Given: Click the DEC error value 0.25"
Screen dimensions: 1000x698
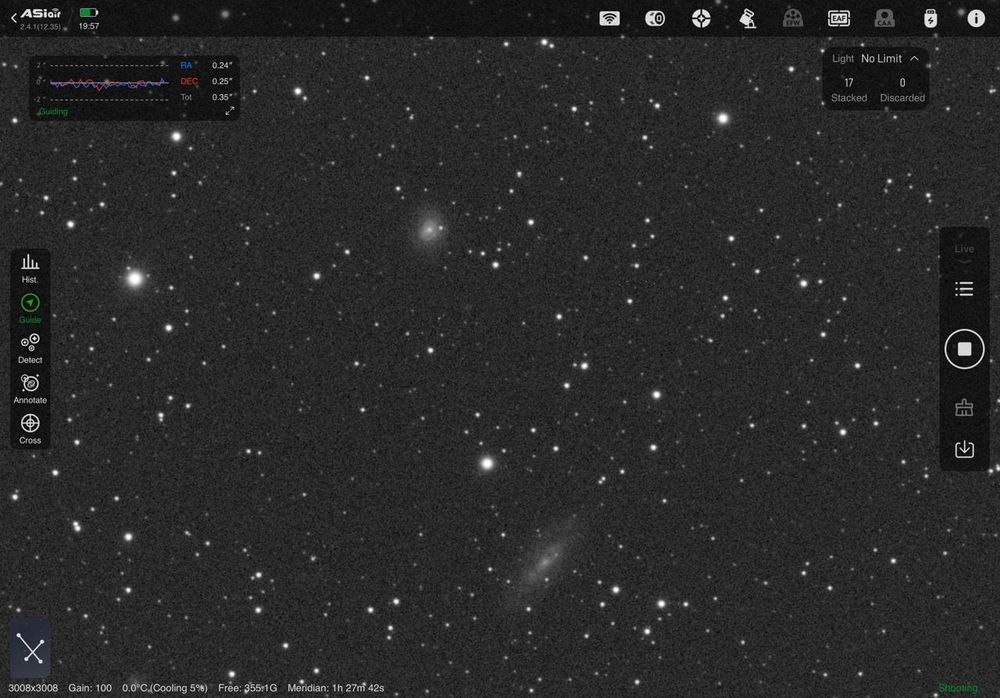Looking at the screenshot, I should click(x=222, y=81).
